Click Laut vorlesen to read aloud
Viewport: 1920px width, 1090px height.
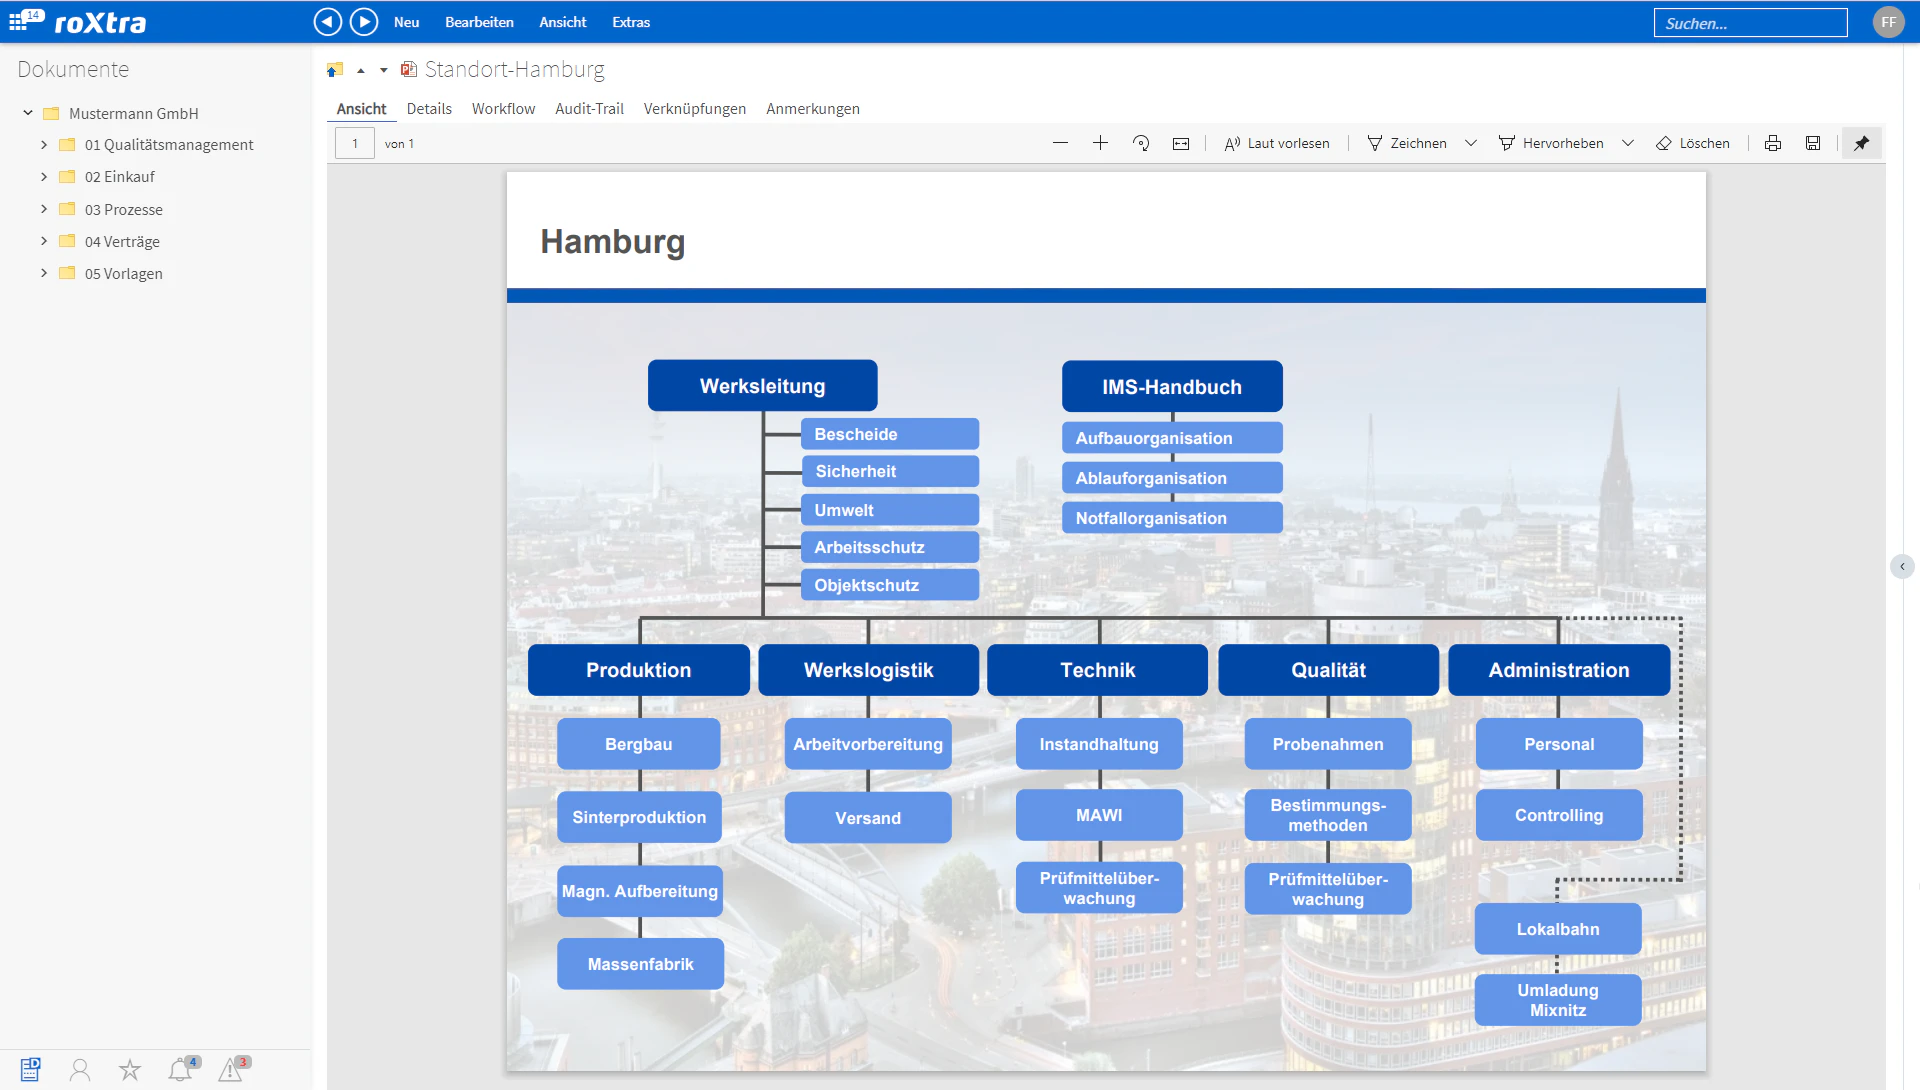coord(1277,143)
